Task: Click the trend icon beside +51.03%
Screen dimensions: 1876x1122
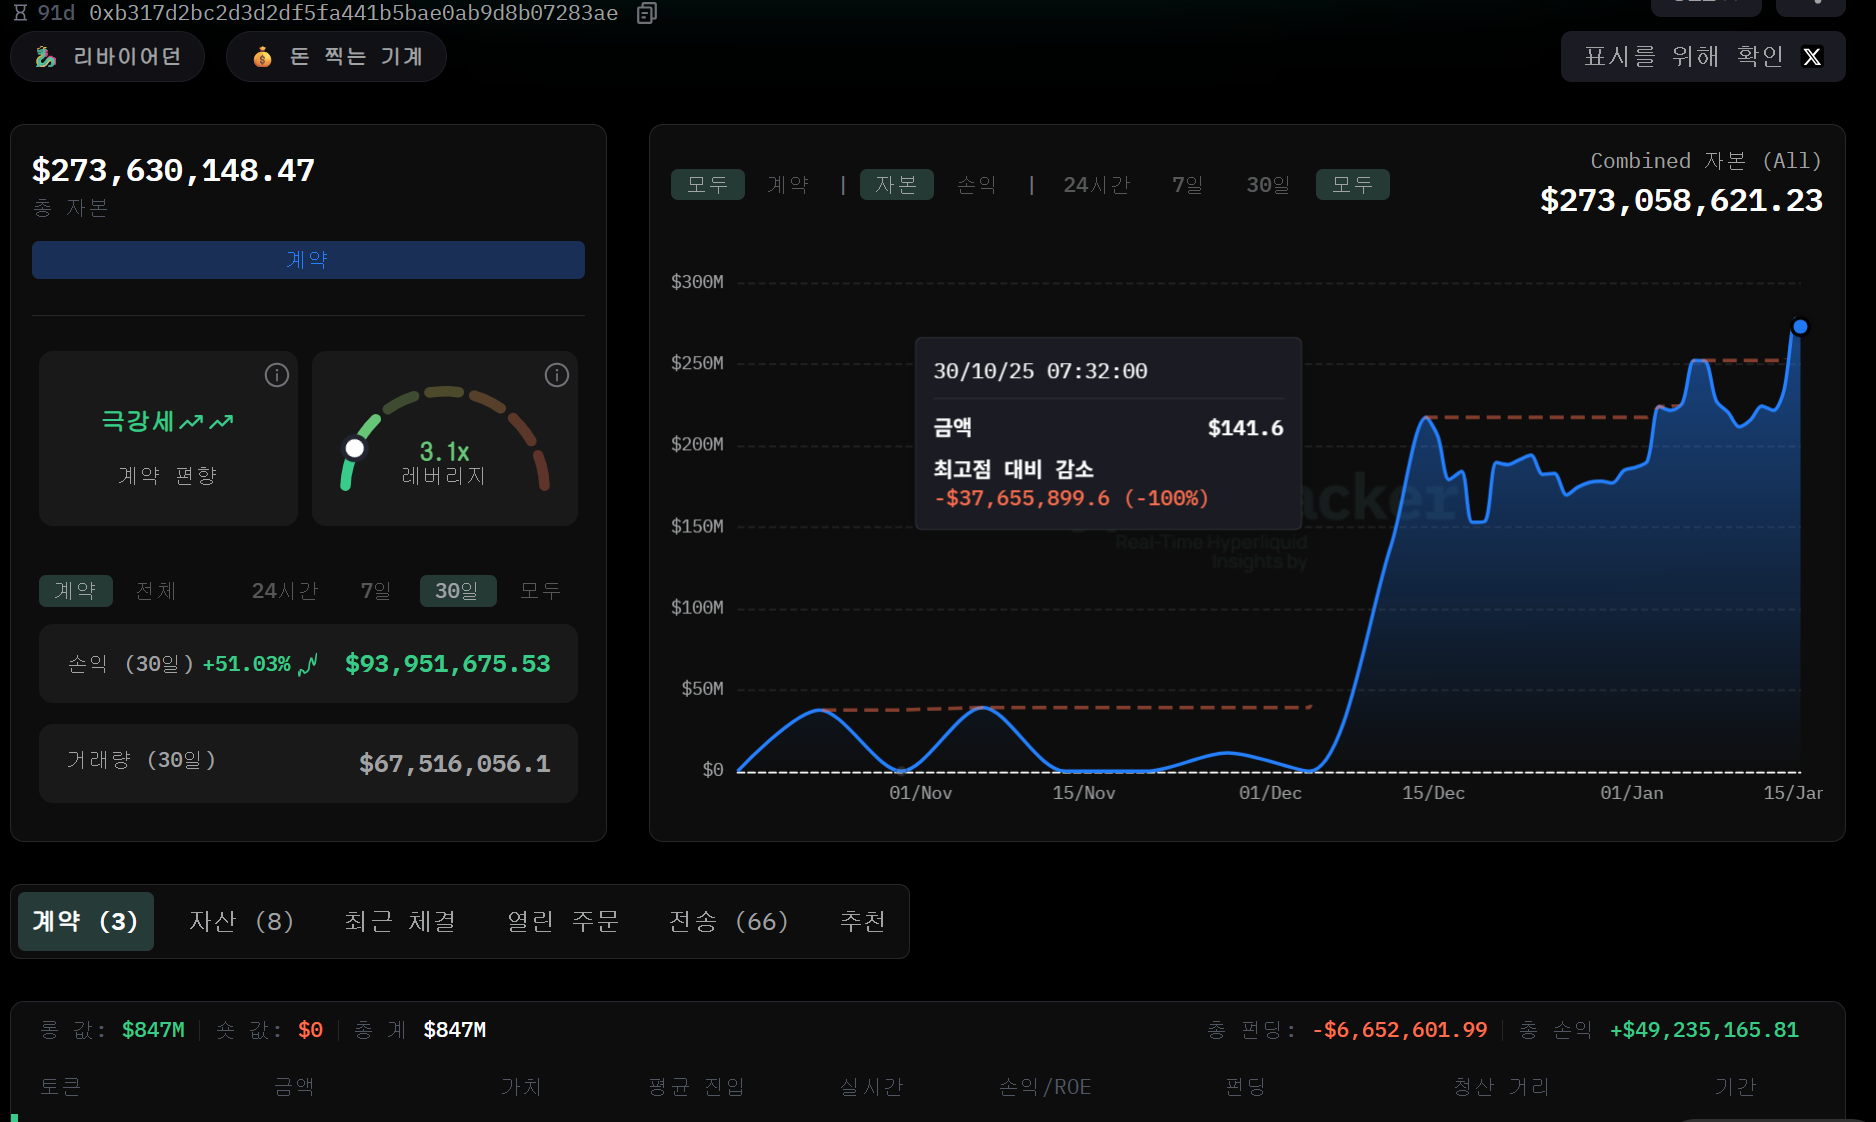Action: tap(308, 664)
